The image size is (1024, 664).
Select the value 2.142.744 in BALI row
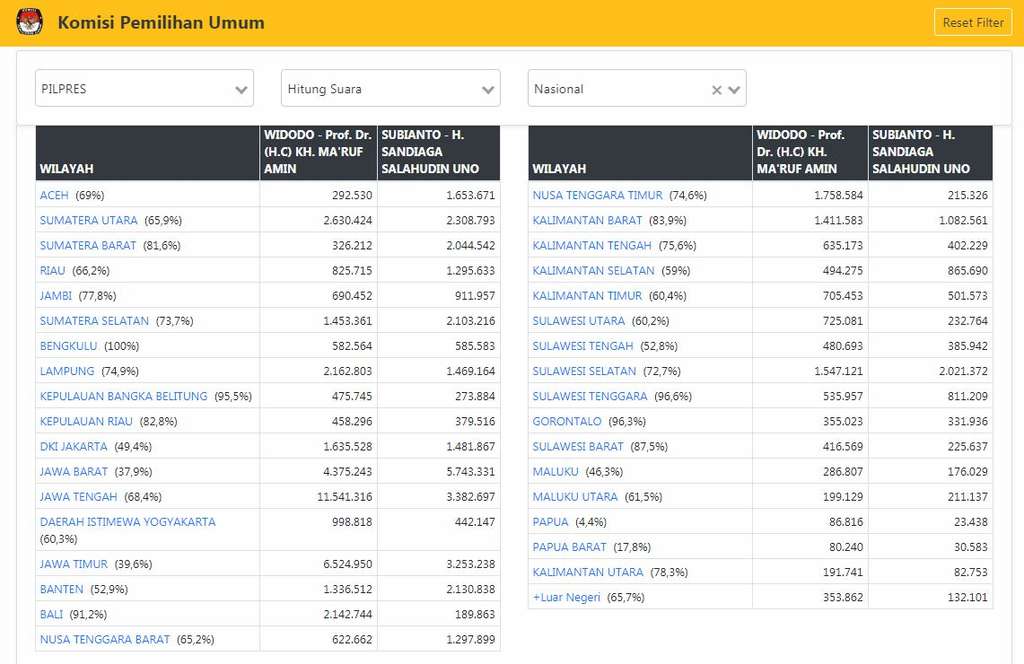(x=347, y=614)
